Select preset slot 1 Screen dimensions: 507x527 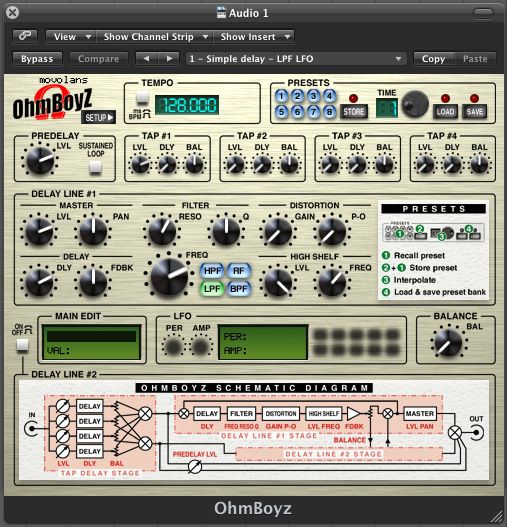(x=281, y=96)
